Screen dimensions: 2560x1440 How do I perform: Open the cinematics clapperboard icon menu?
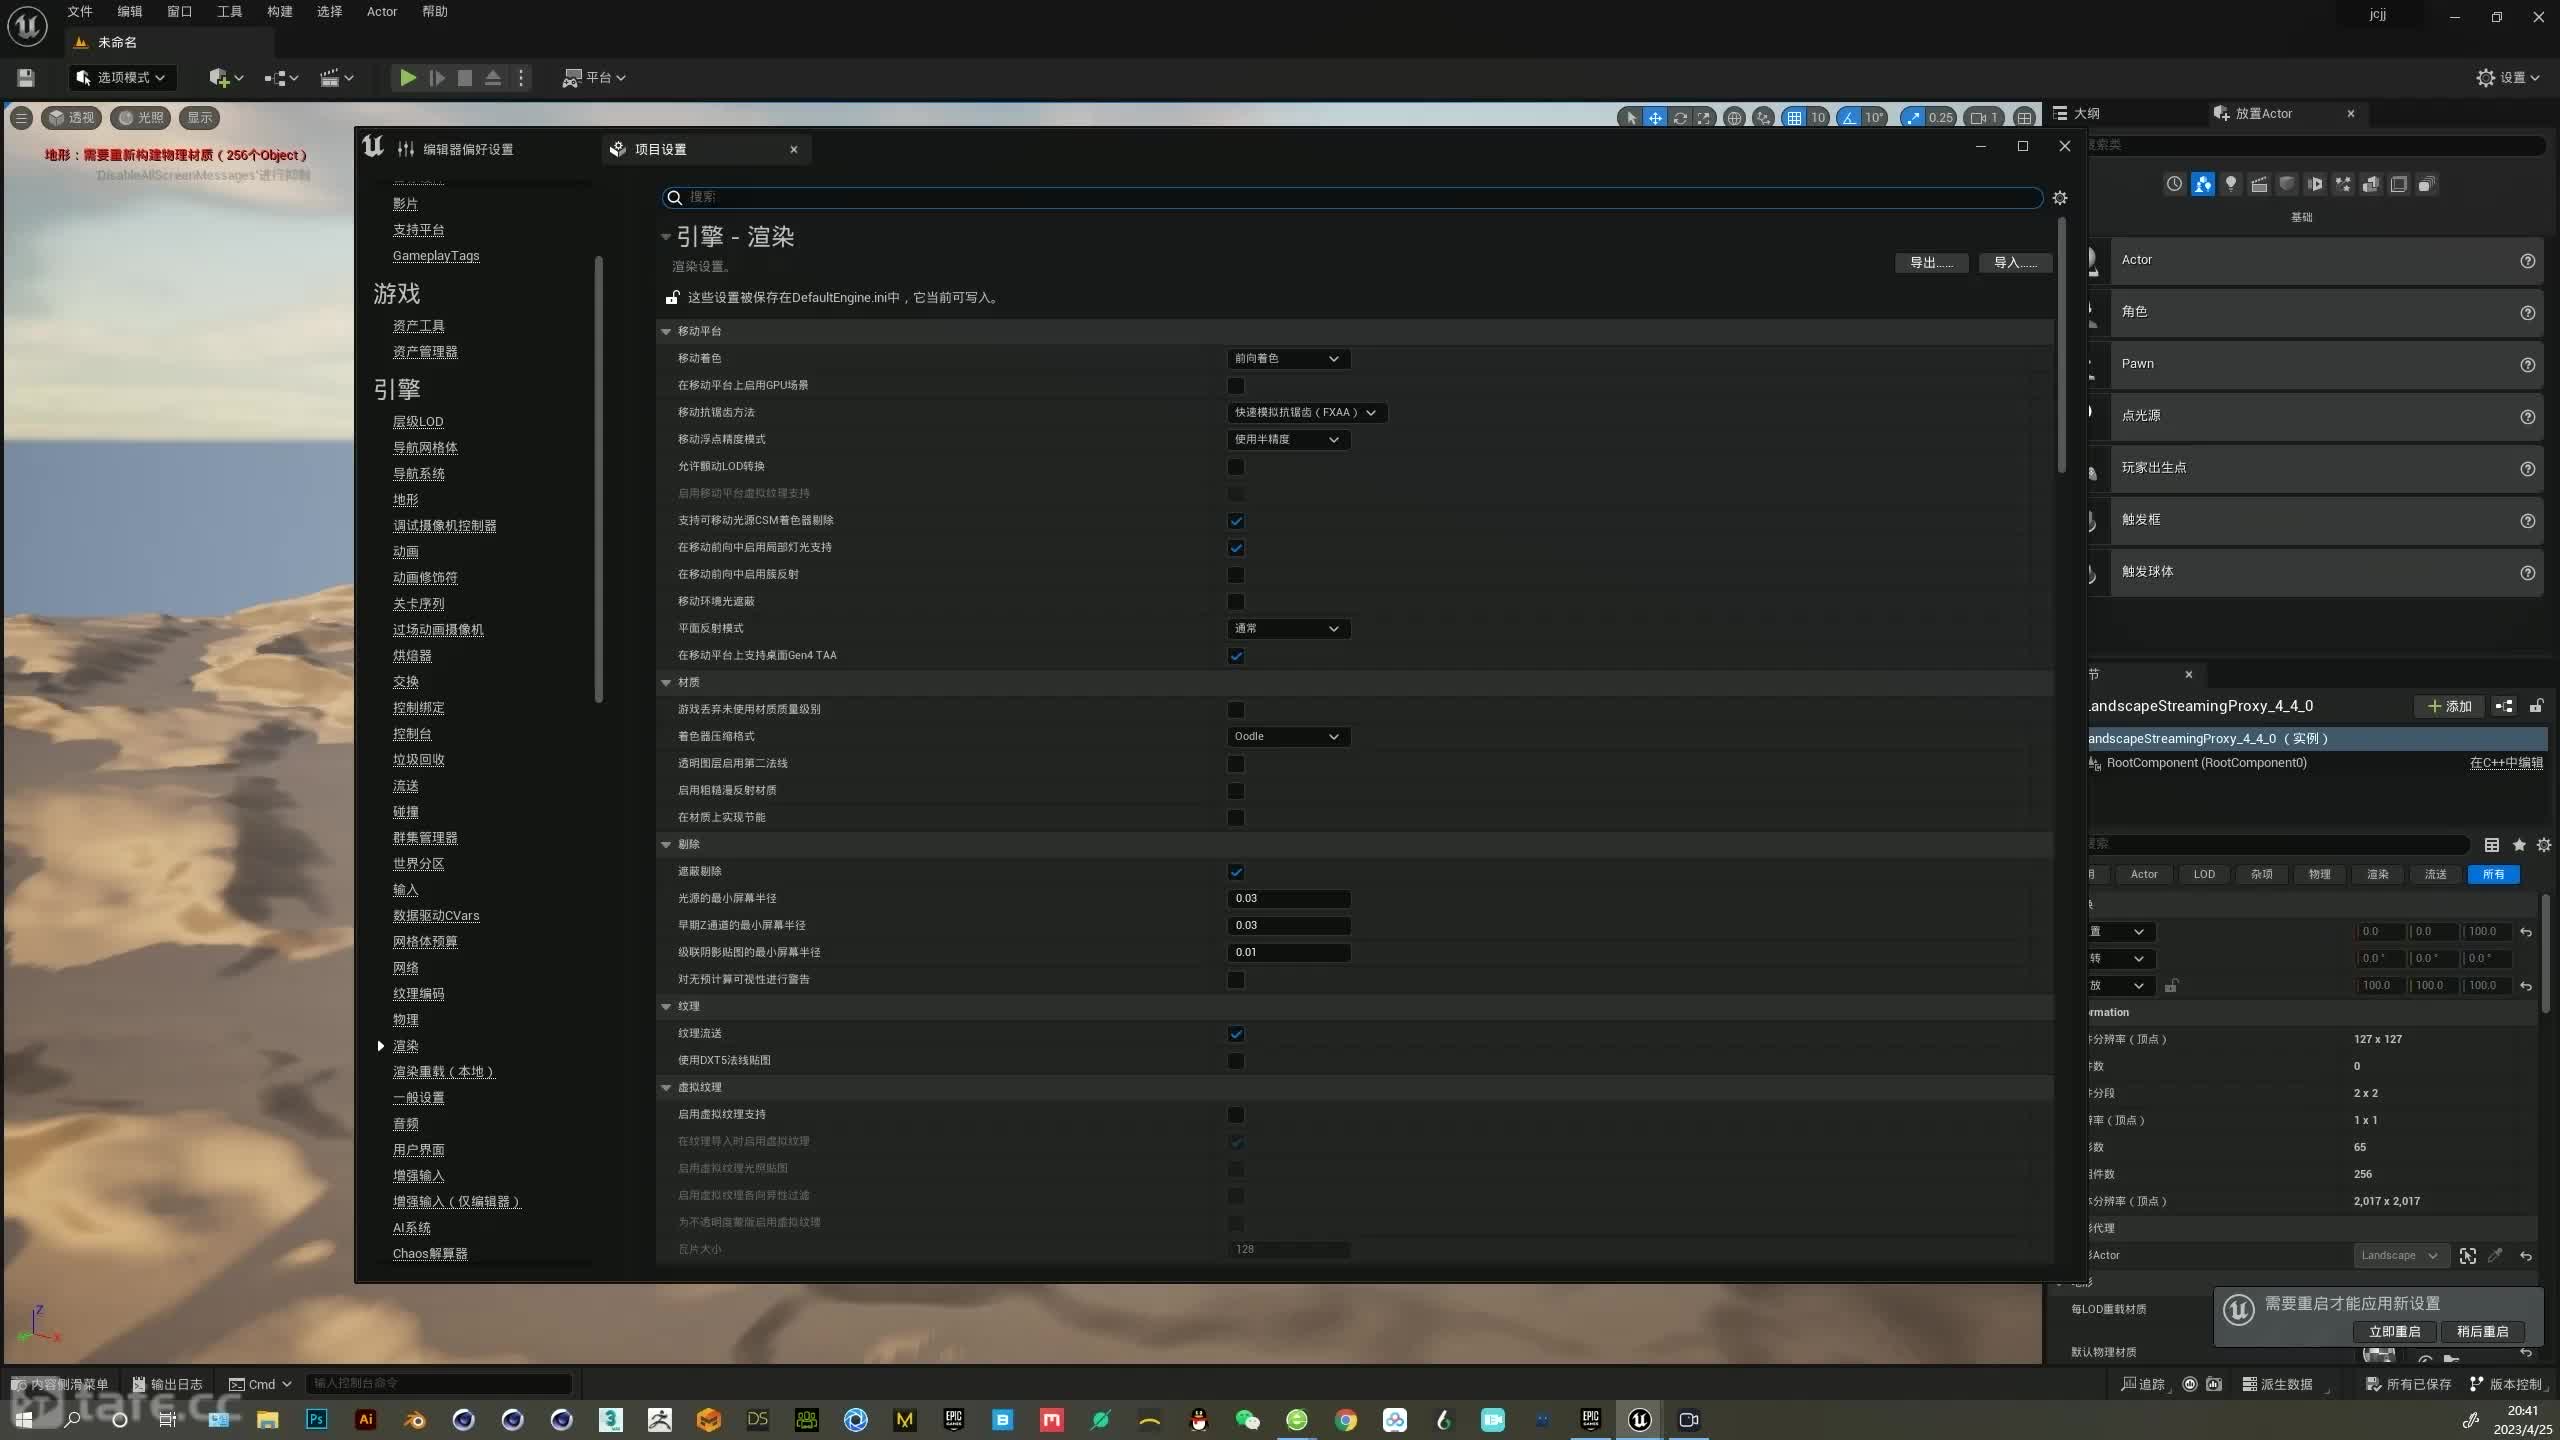(x=336, y=77)
